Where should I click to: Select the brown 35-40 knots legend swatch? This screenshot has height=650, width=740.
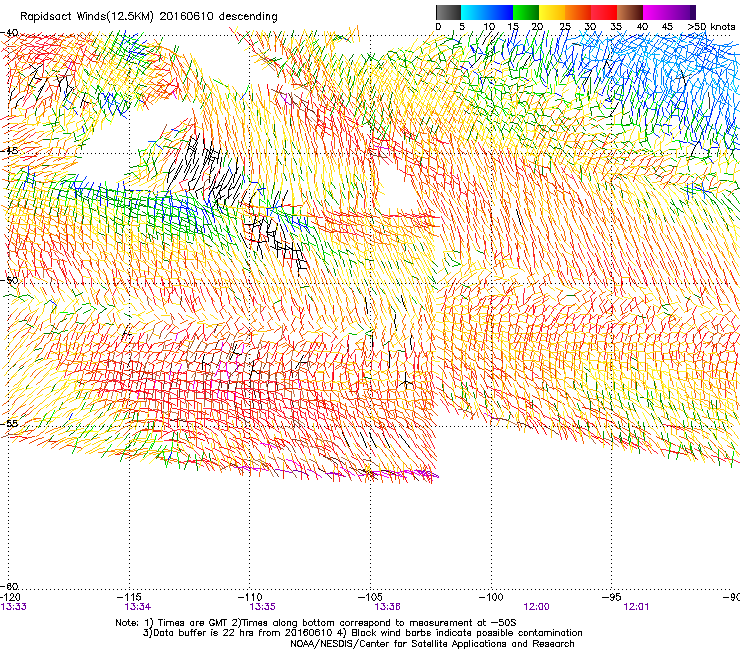630,12
